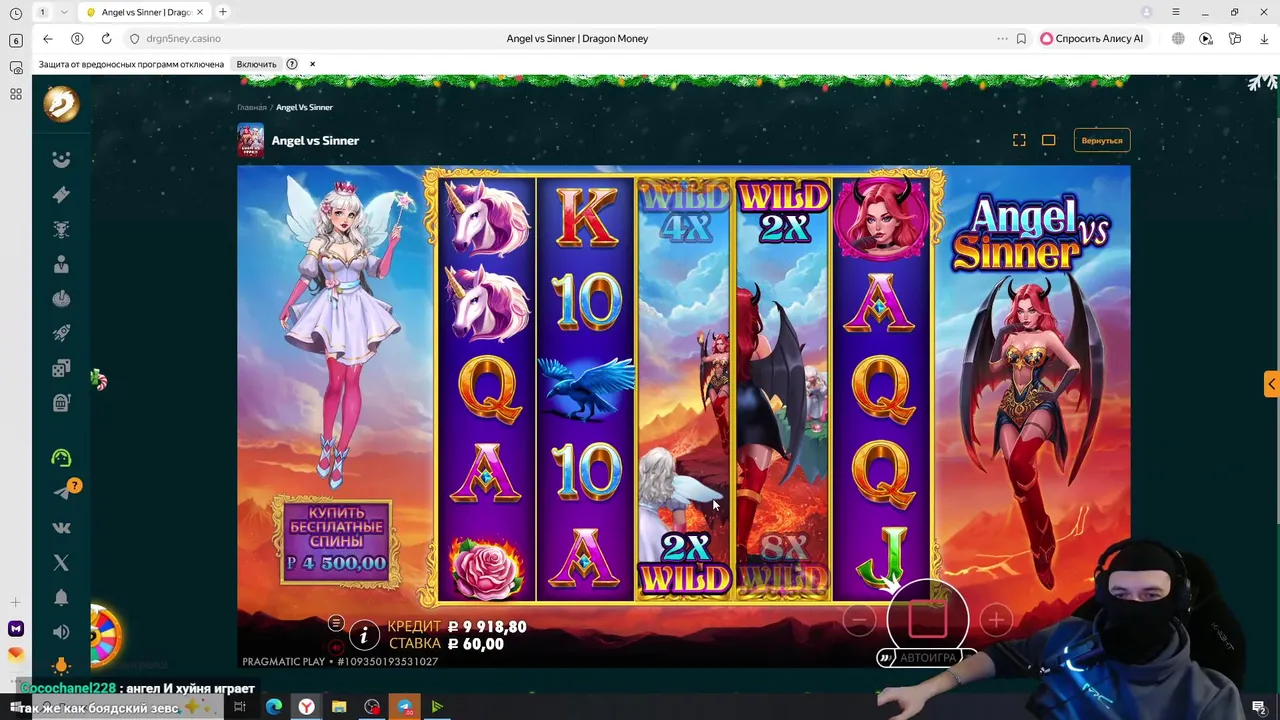This screenshot has width=1280, height=720.
Task: Open notifications bell in casino sidebar
Action: click(61, 597)
